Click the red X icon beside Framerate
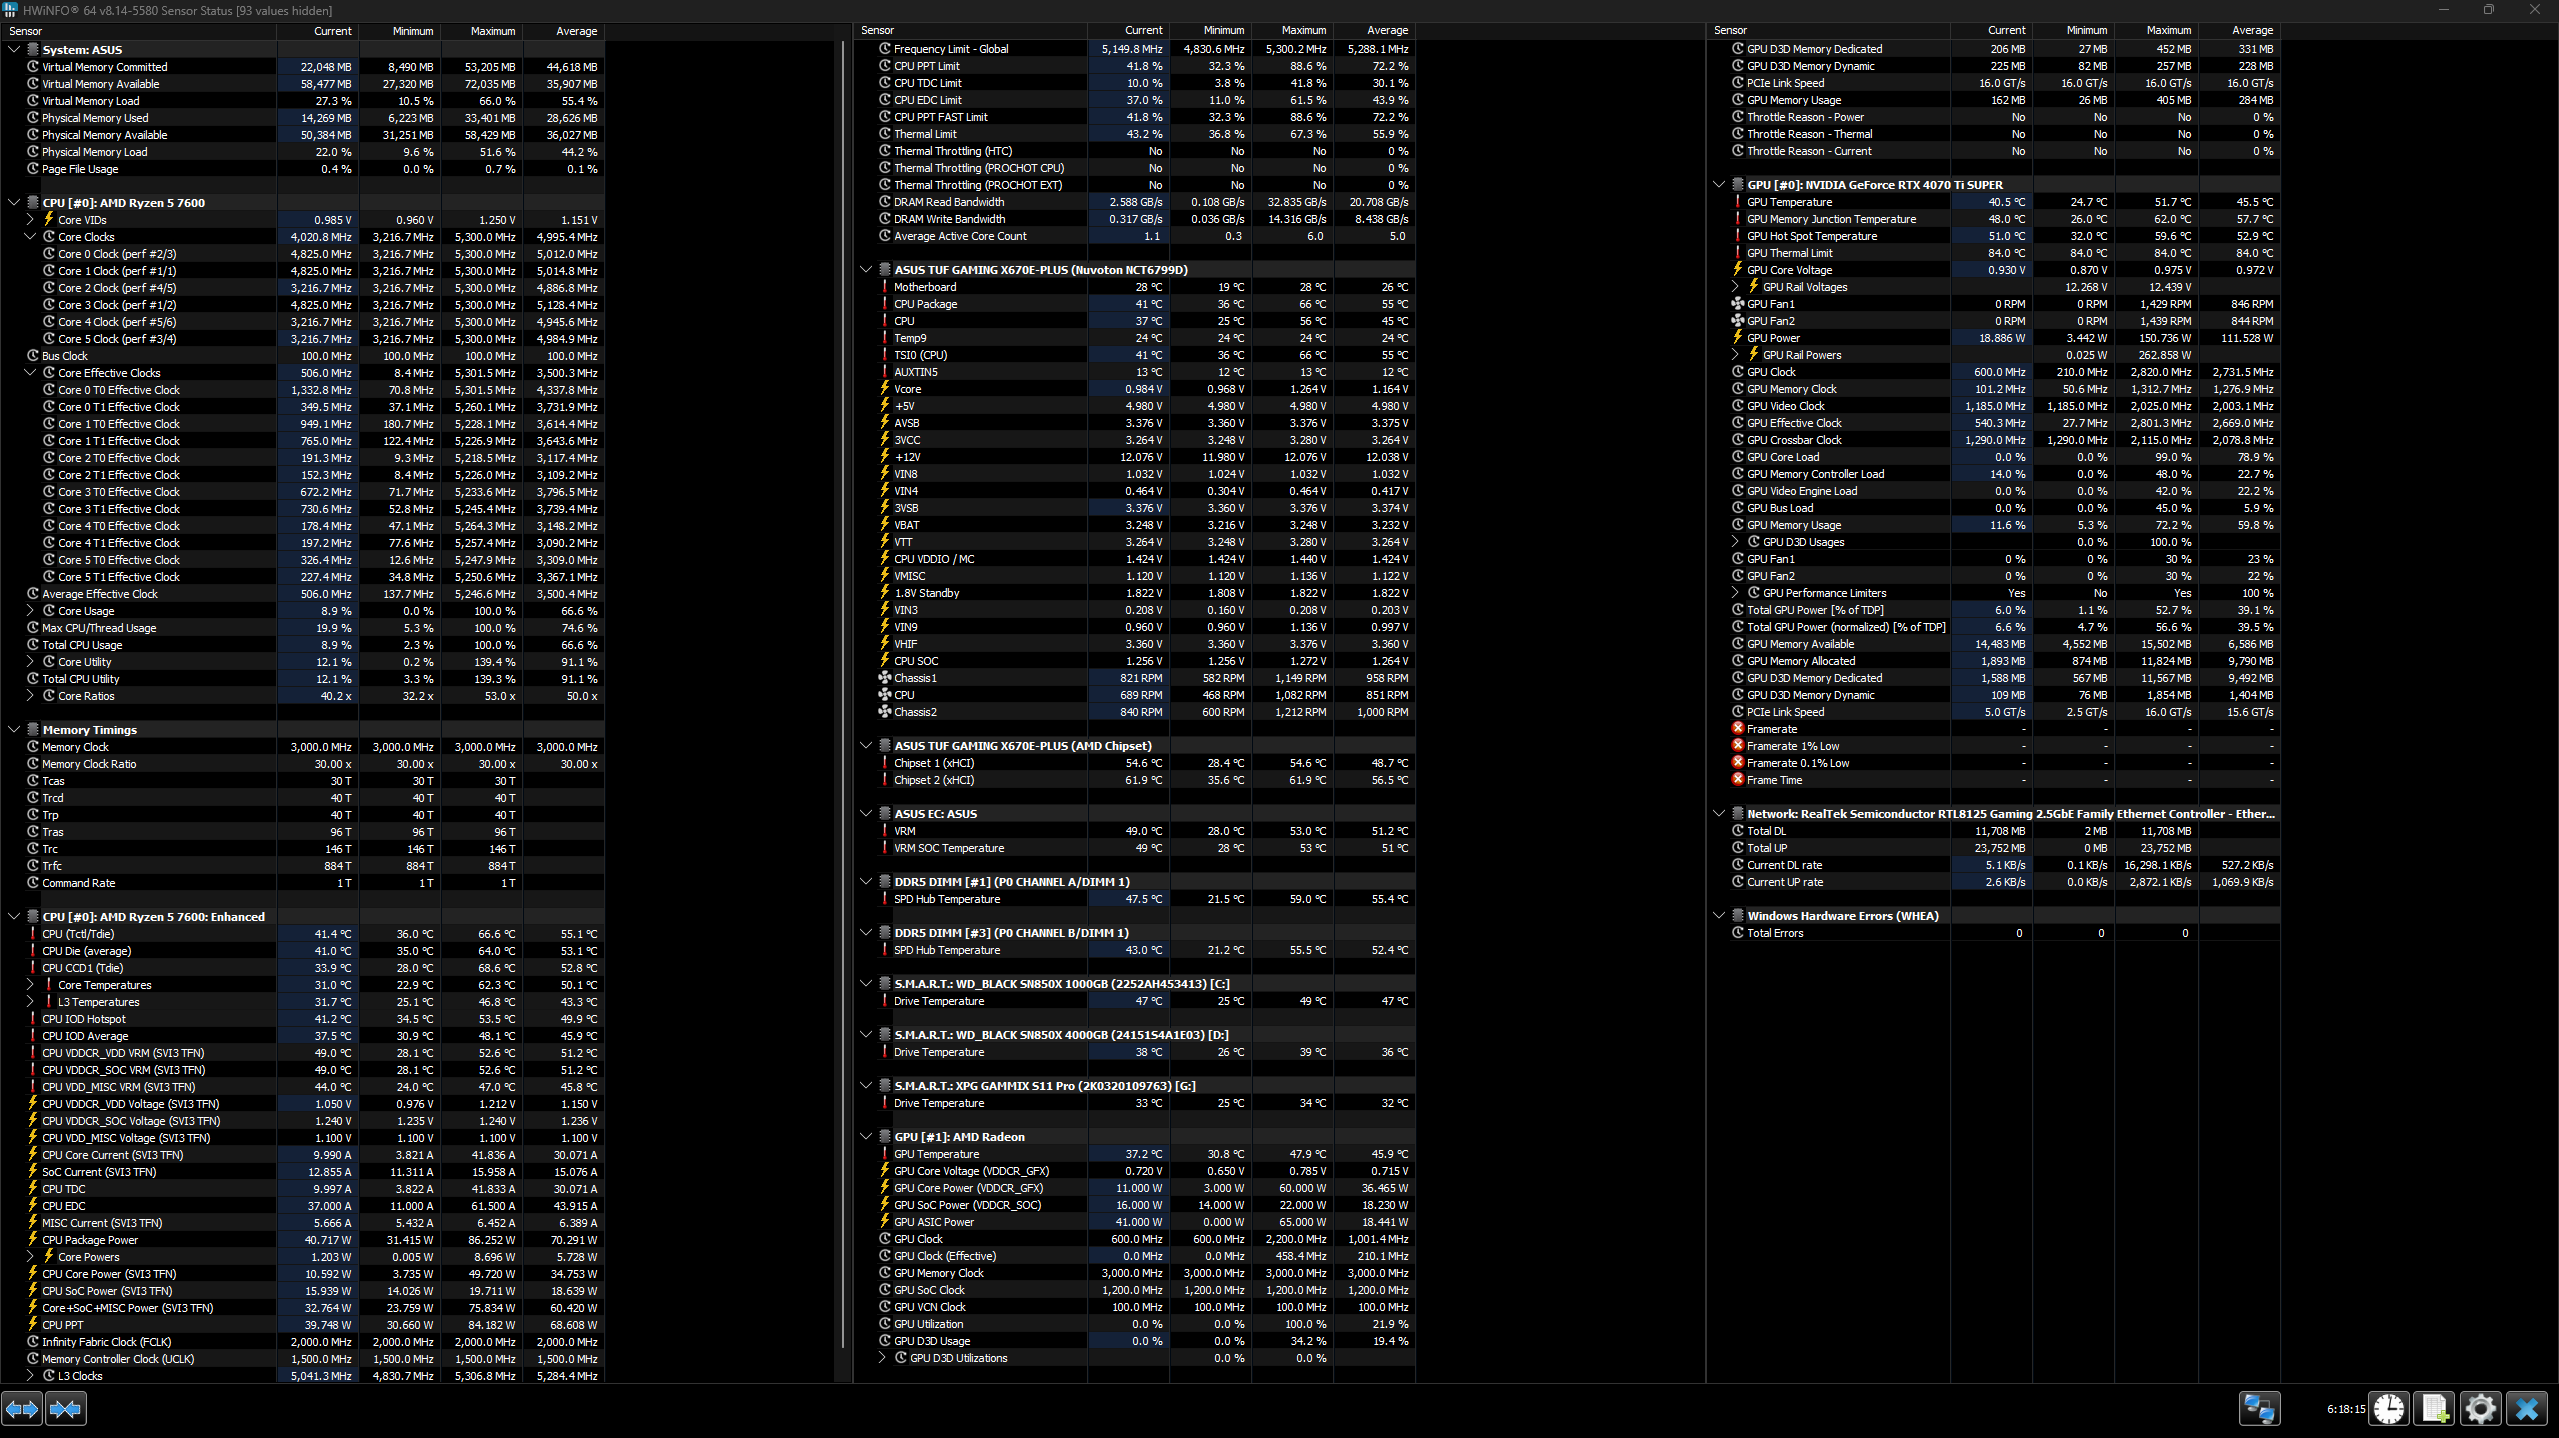 coord(1738,729)
